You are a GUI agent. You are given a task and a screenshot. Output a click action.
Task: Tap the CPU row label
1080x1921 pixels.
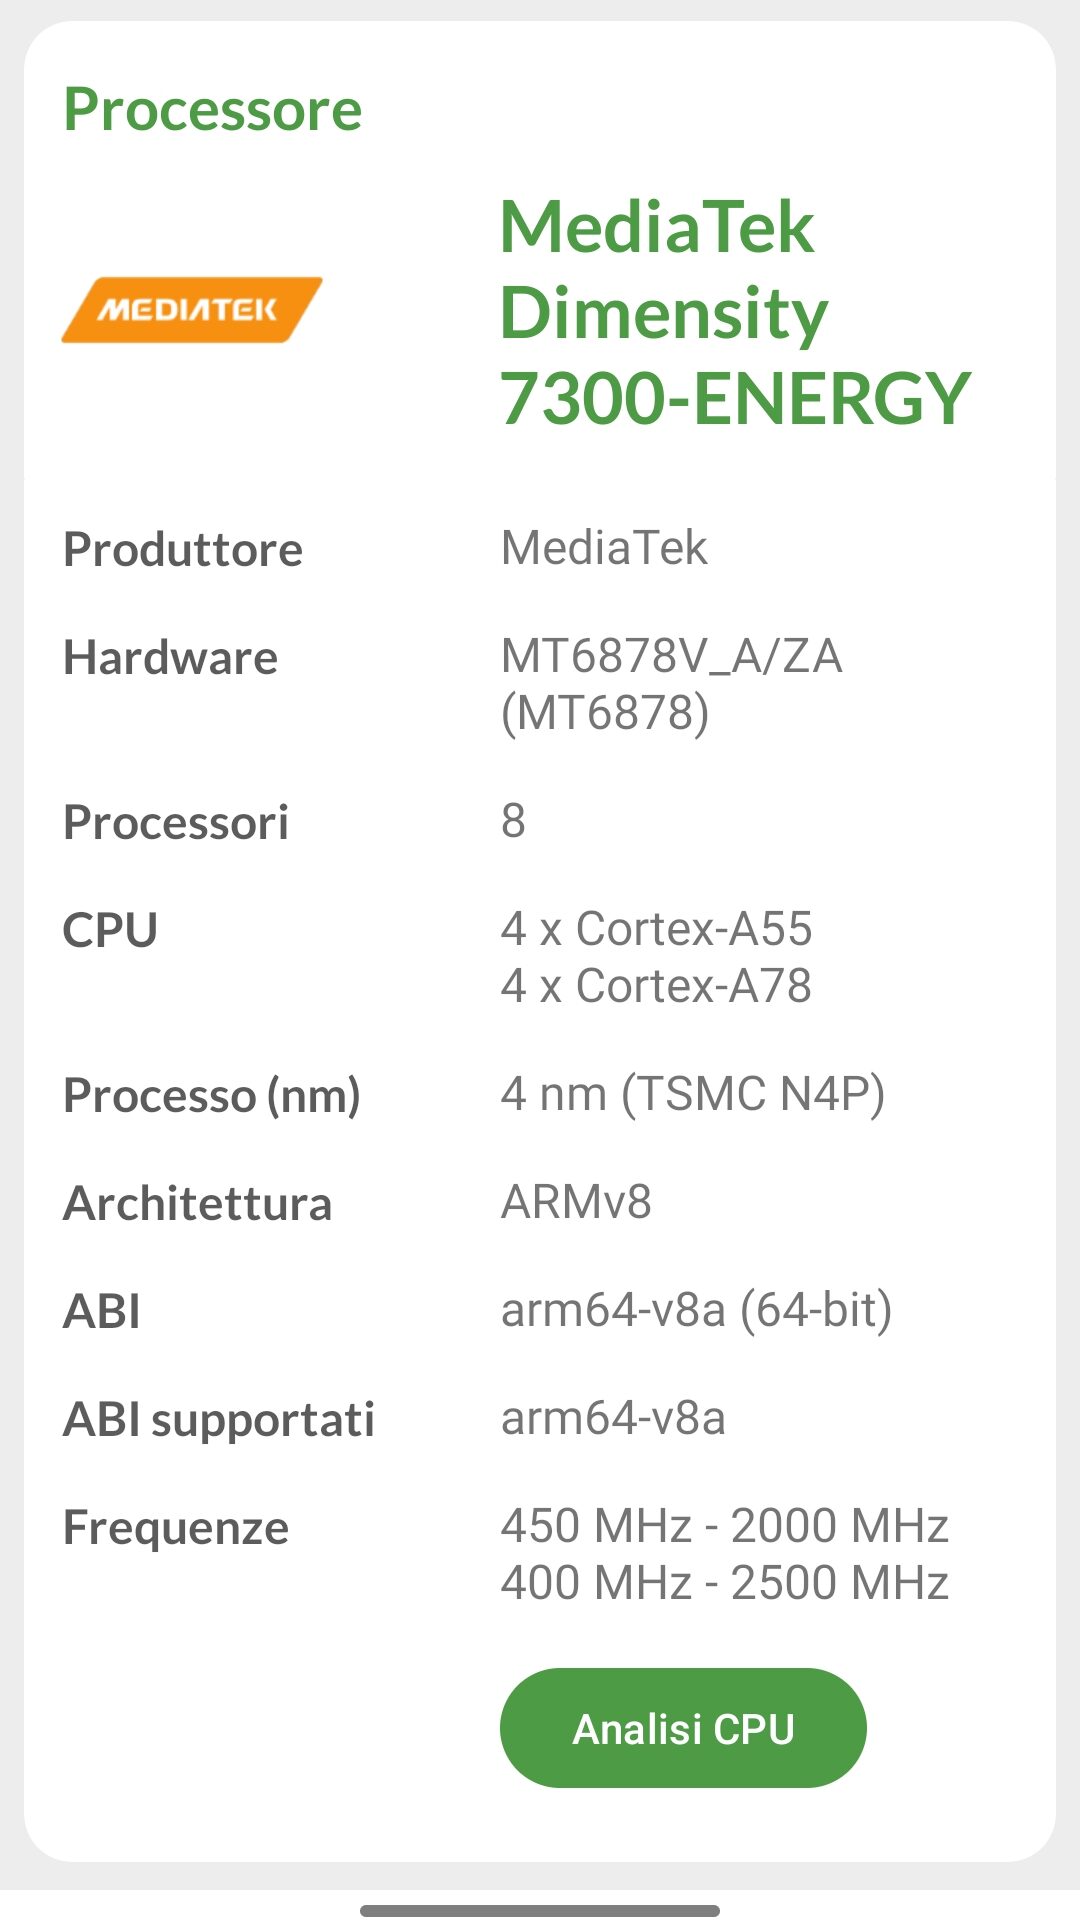[110, 931]
